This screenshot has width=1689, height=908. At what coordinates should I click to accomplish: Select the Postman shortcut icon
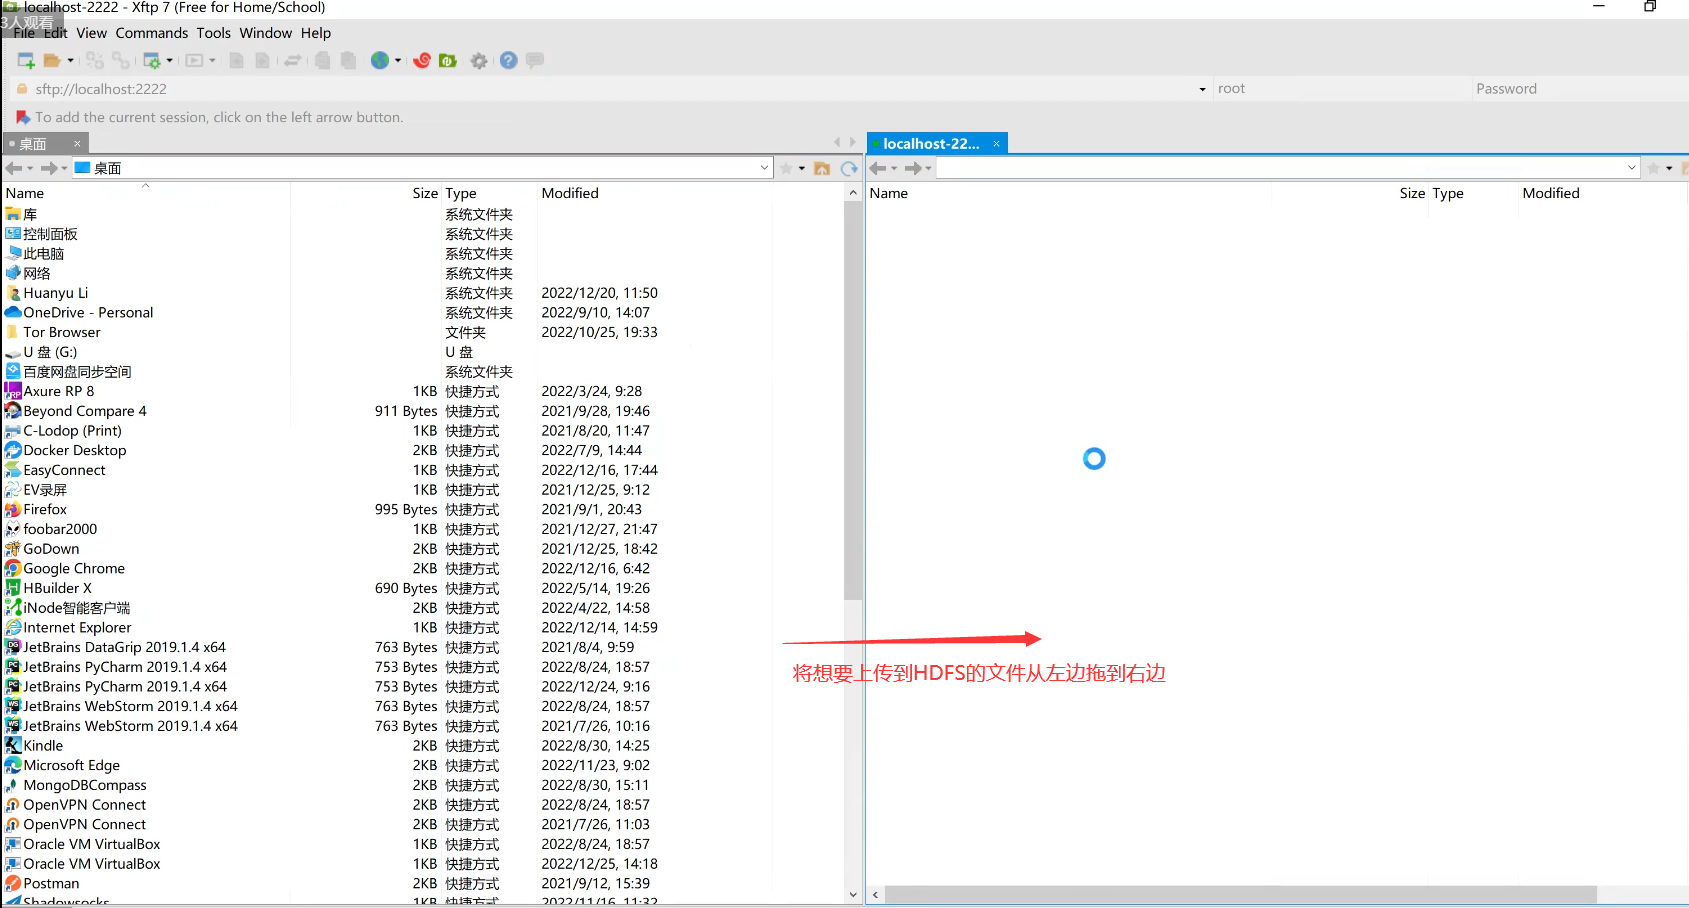13,884
